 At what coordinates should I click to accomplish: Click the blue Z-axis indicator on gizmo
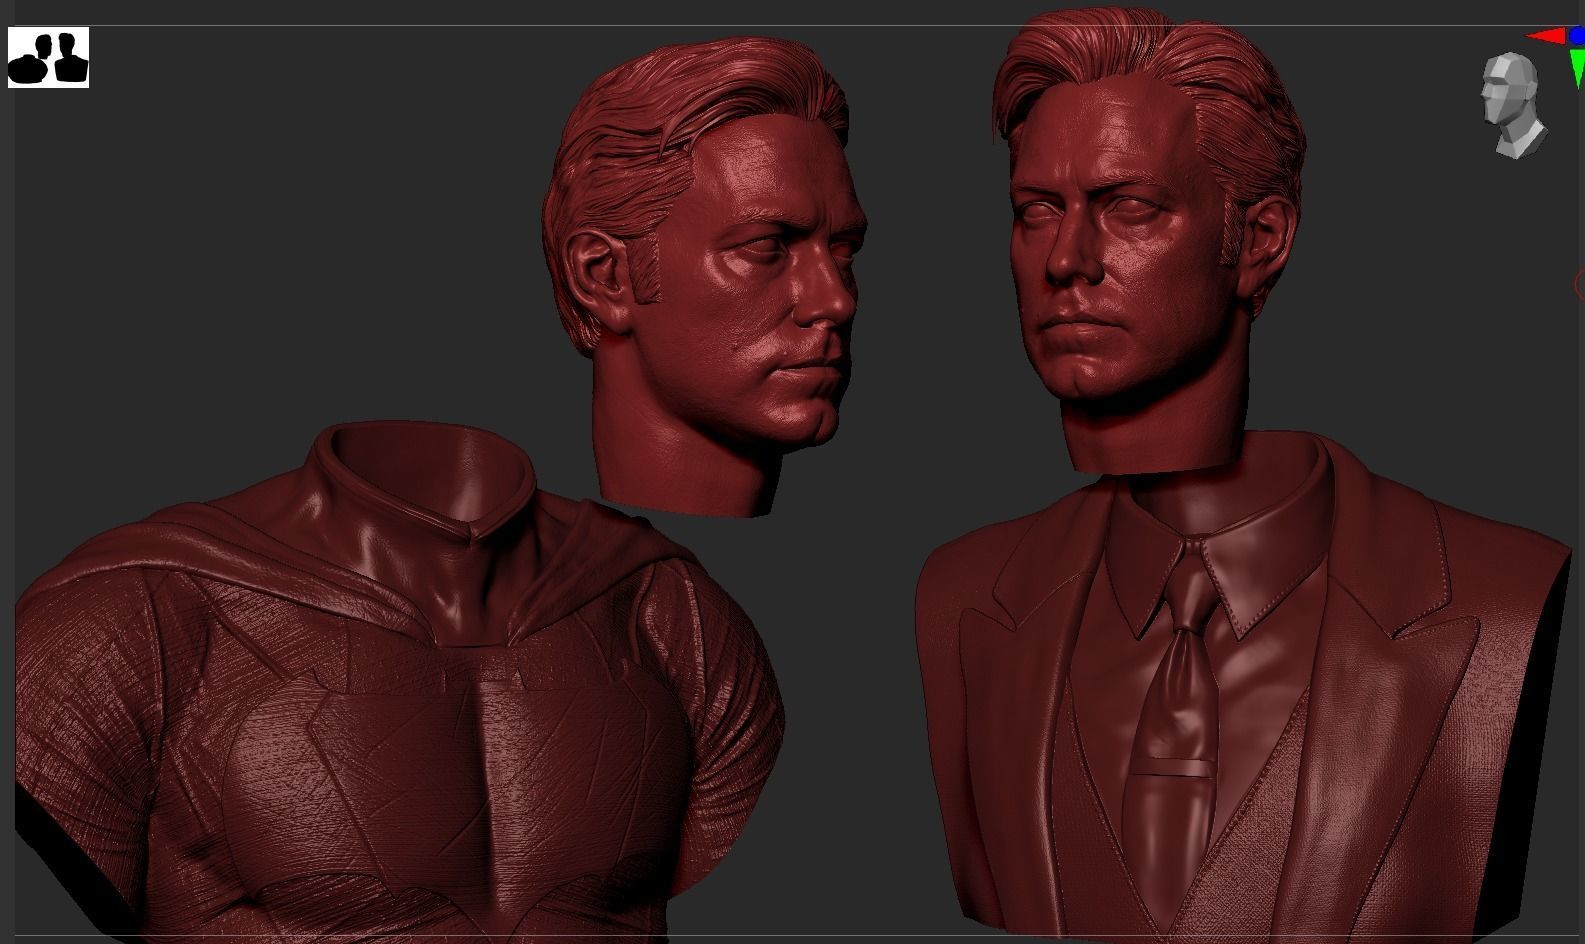[x=1577, y=36]
